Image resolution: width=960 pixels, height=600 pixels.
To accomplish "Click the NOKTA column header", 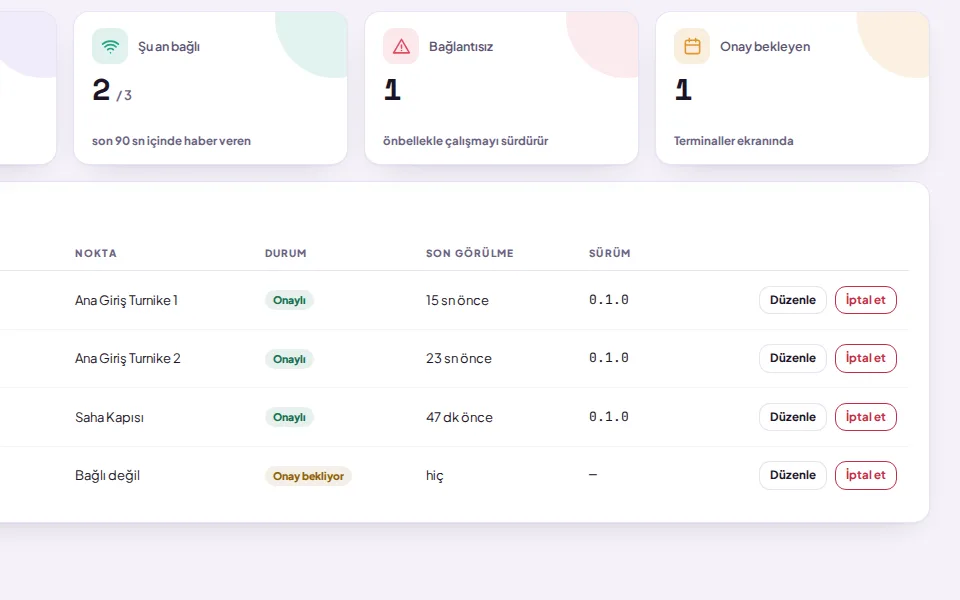I will click(96, 253).
